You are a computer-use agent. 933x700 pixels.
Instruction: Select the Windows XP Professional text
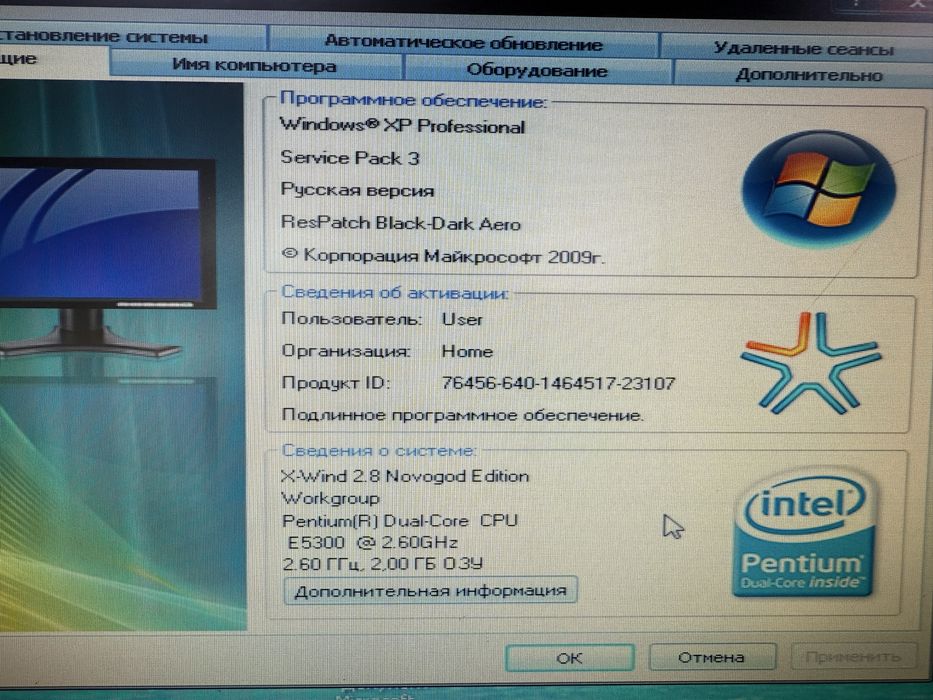(x=402, y=126)
